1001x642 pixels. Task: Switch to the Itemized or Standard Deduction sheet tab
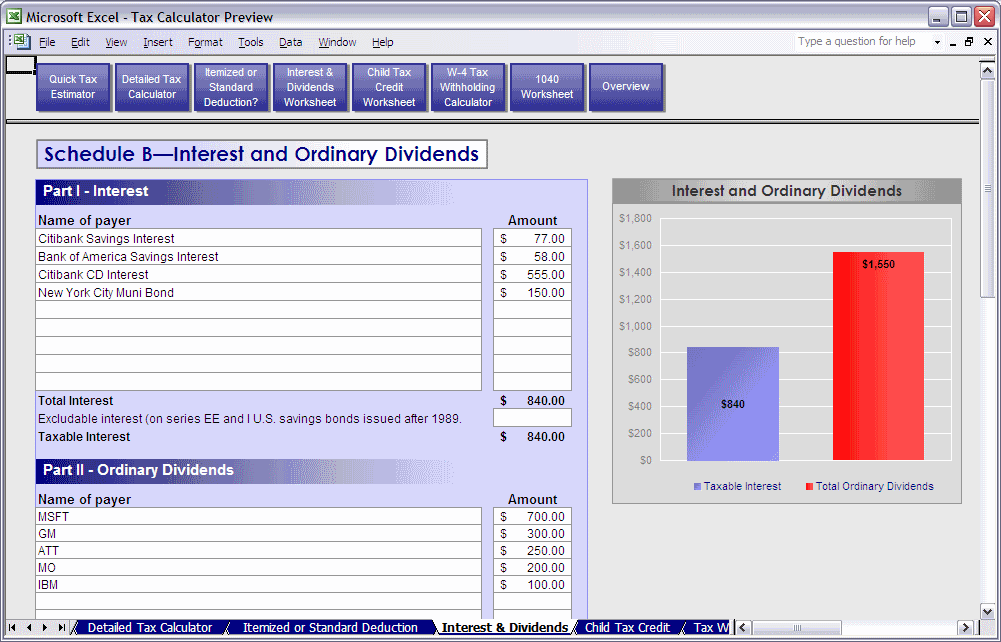point(330,627)
